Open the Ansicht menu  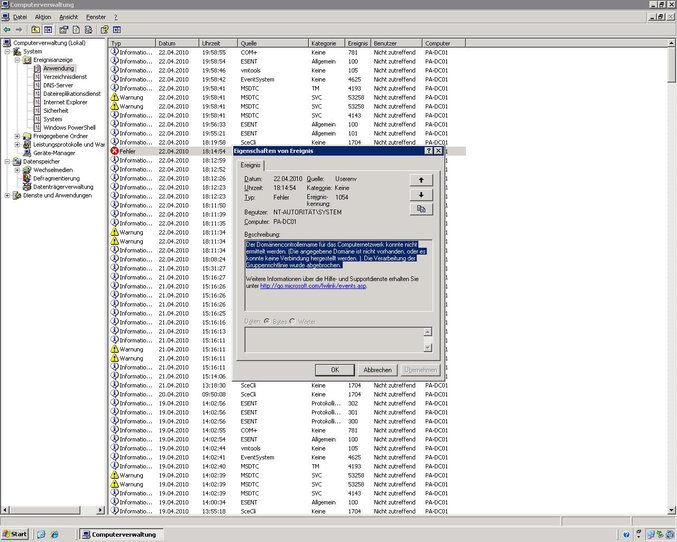[68, 17]
